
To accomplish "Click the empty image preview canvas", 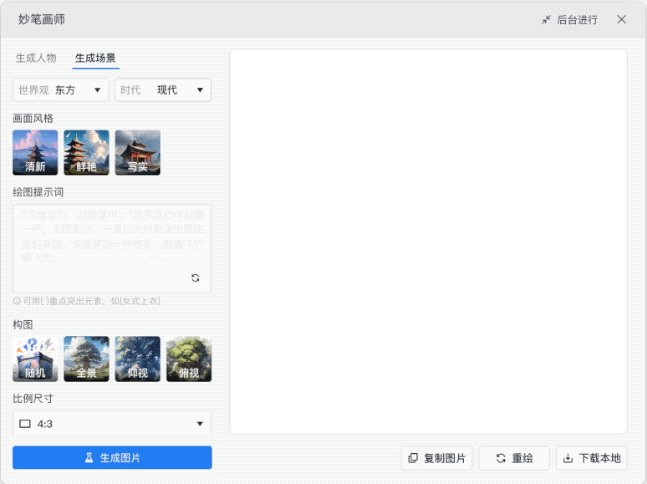I will click(x=428, y=242).
